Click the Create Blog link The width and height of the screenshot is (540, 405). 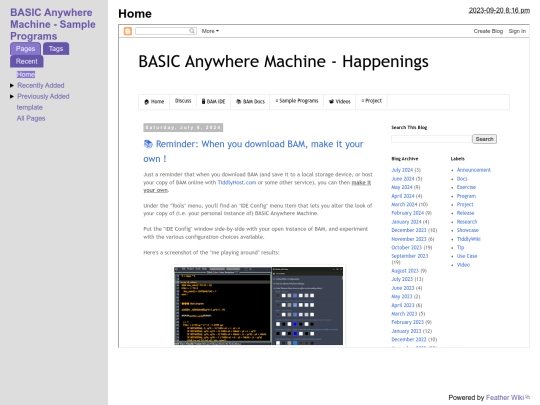coord(488,31)
